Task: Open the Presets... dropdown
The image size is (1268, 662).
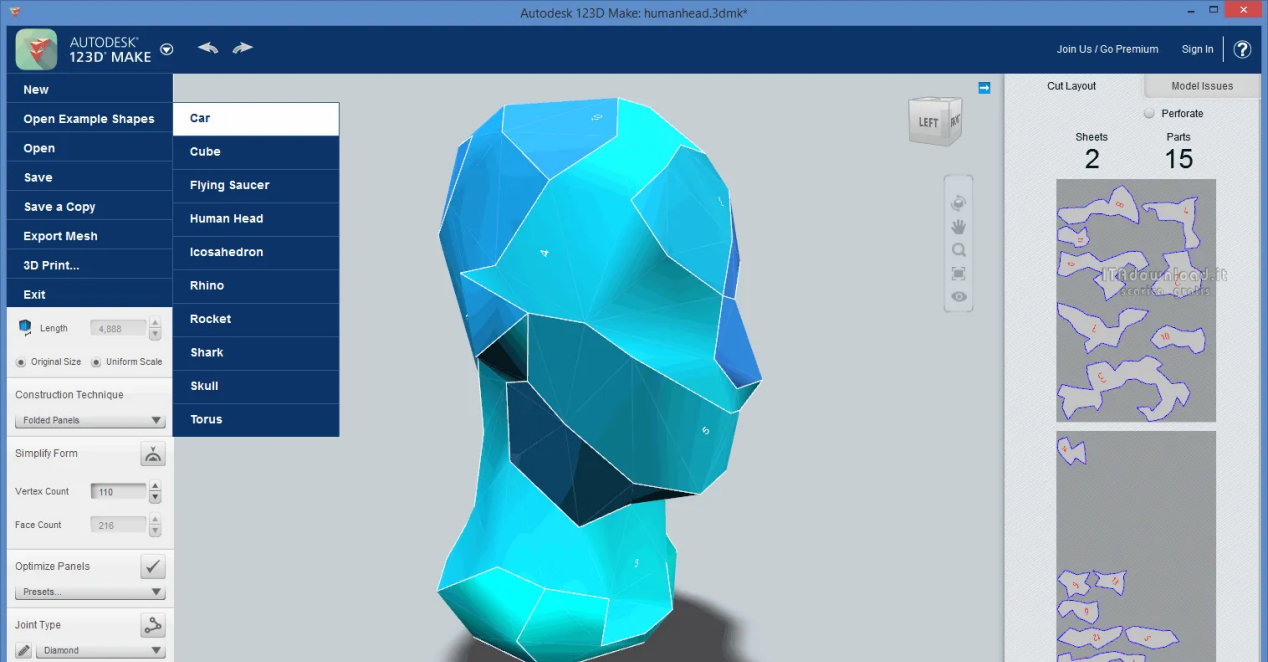Action: point(90,592)
